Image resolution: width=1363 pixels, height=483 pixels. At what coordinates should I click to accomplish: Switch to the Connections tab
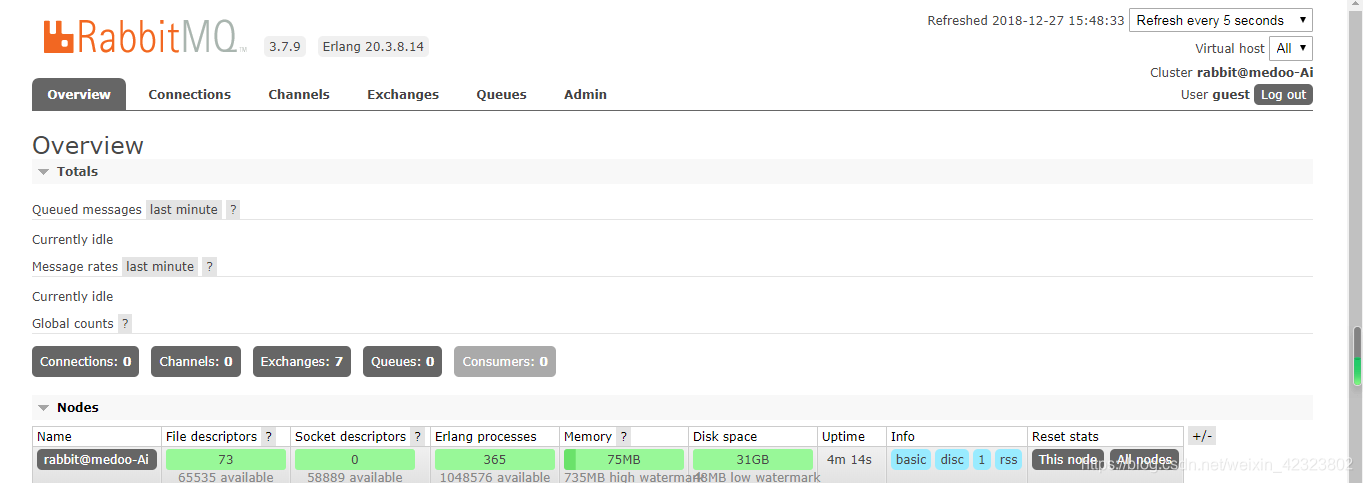[190, 94]
